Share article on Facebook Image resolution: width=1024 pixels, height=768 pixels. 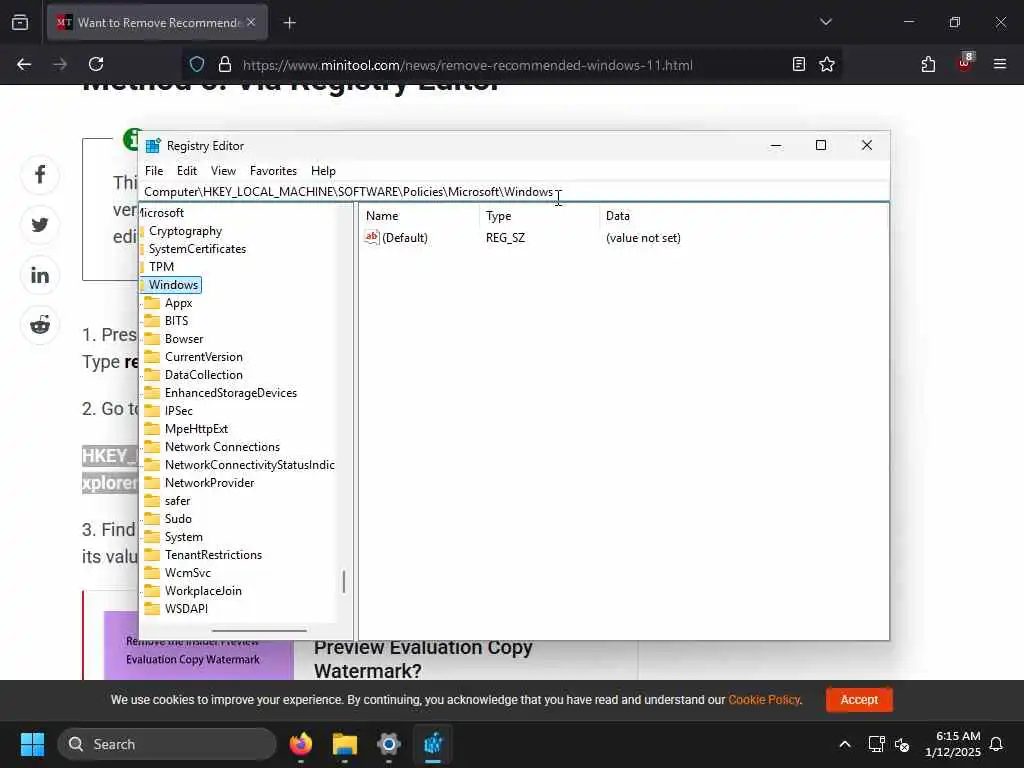point(40,174)
